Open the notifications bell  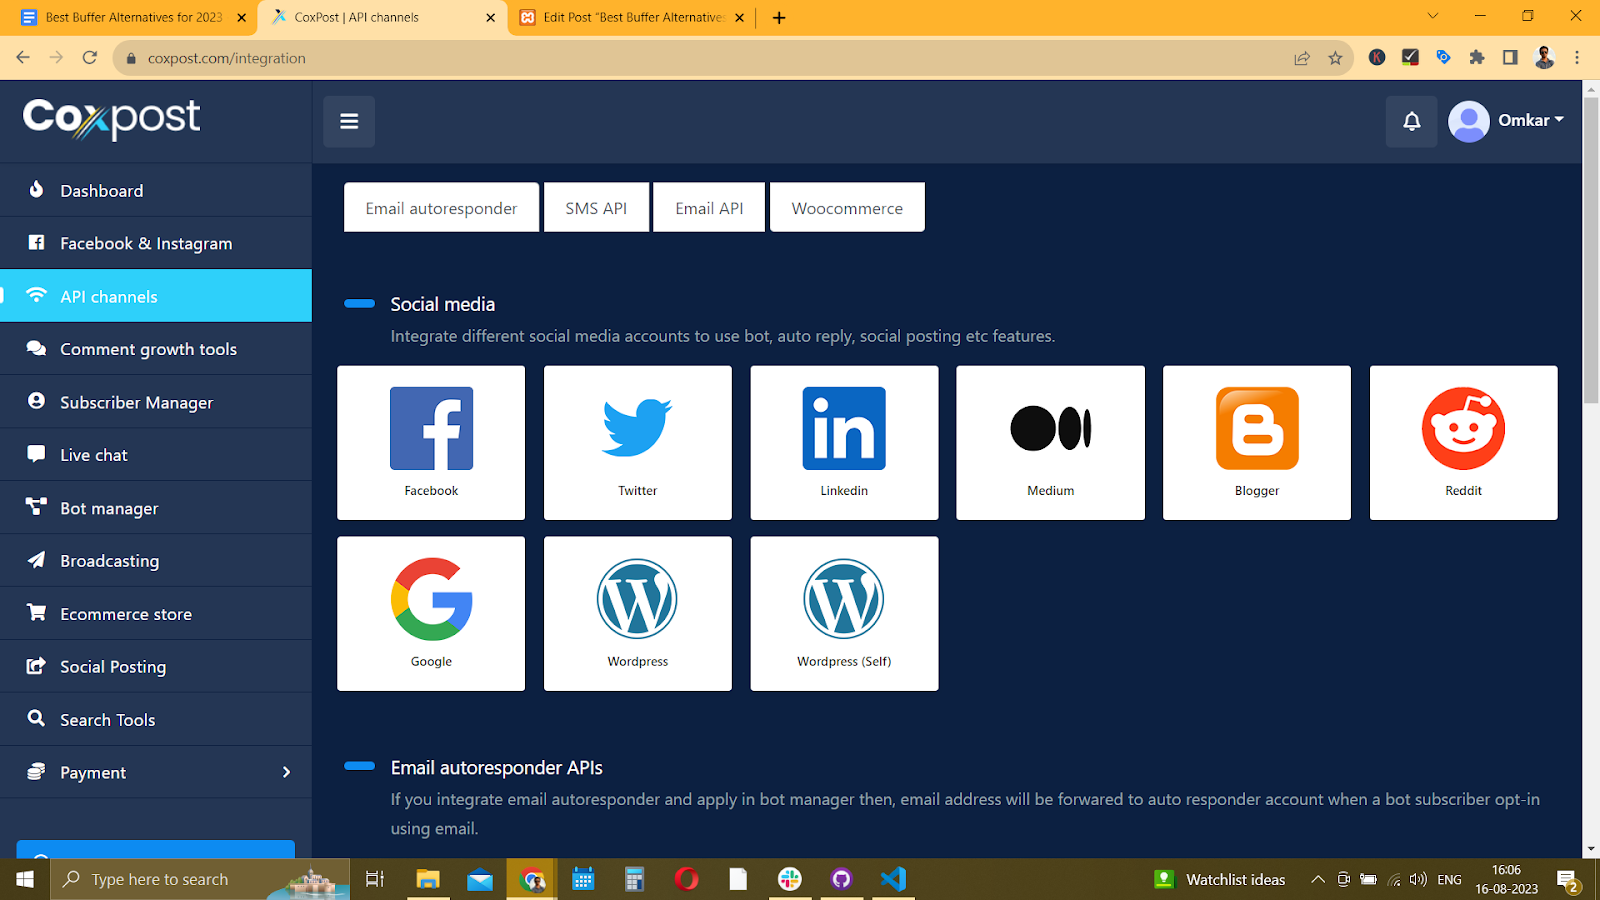(1411, 121)
